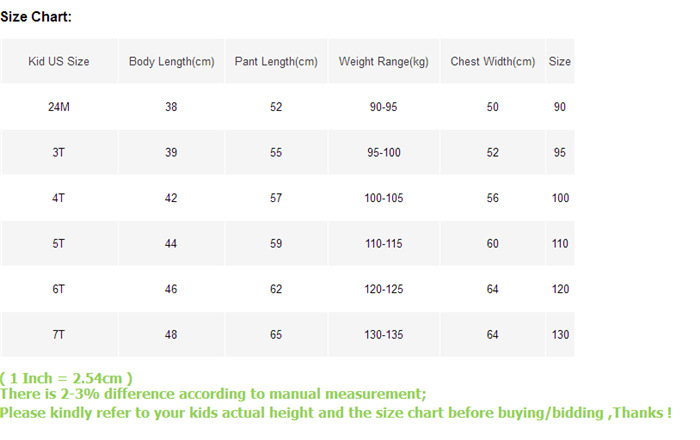Click the '( 1 Inch = 2.54cm )' note
700x440 pixels.
click(67, 378)
